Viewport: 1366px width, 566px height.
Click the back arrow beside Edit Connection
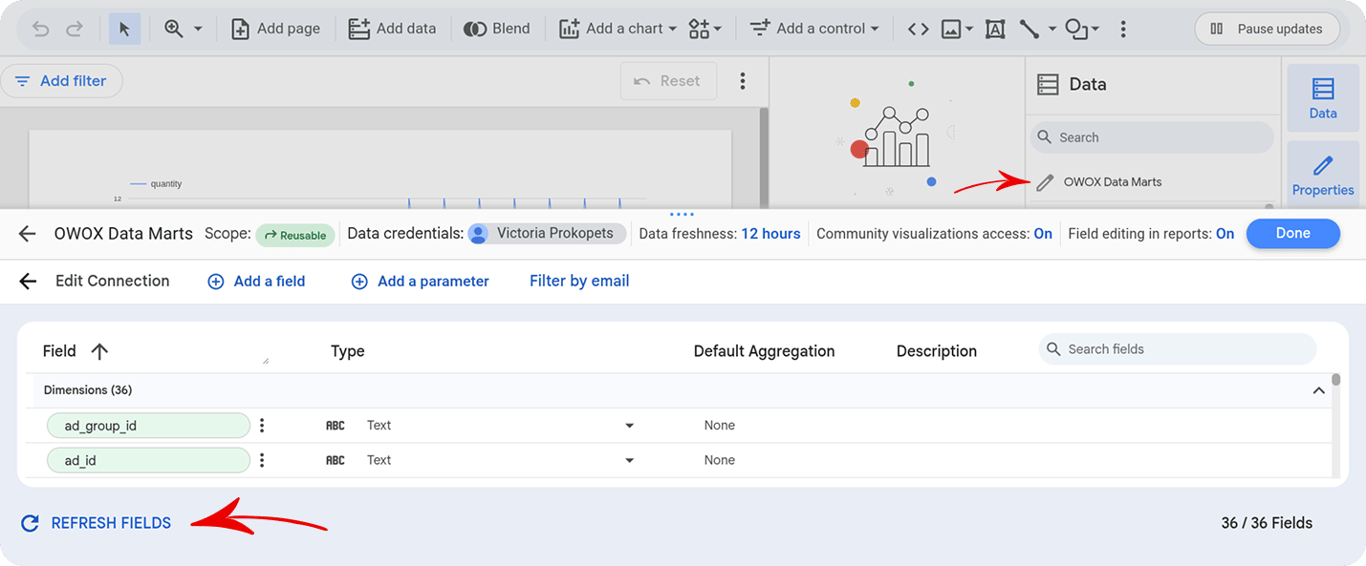[x=28, y=281]
